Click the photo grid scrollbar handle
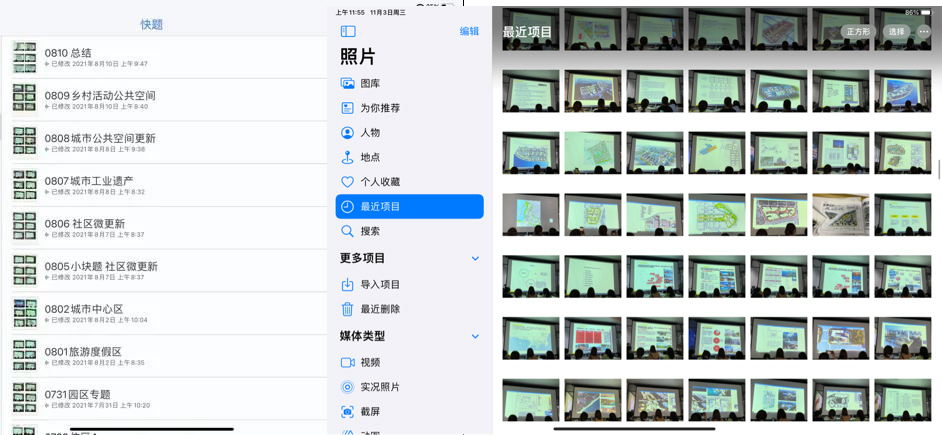The width and height of the screenshot is (942, 435). coord(939,169)
